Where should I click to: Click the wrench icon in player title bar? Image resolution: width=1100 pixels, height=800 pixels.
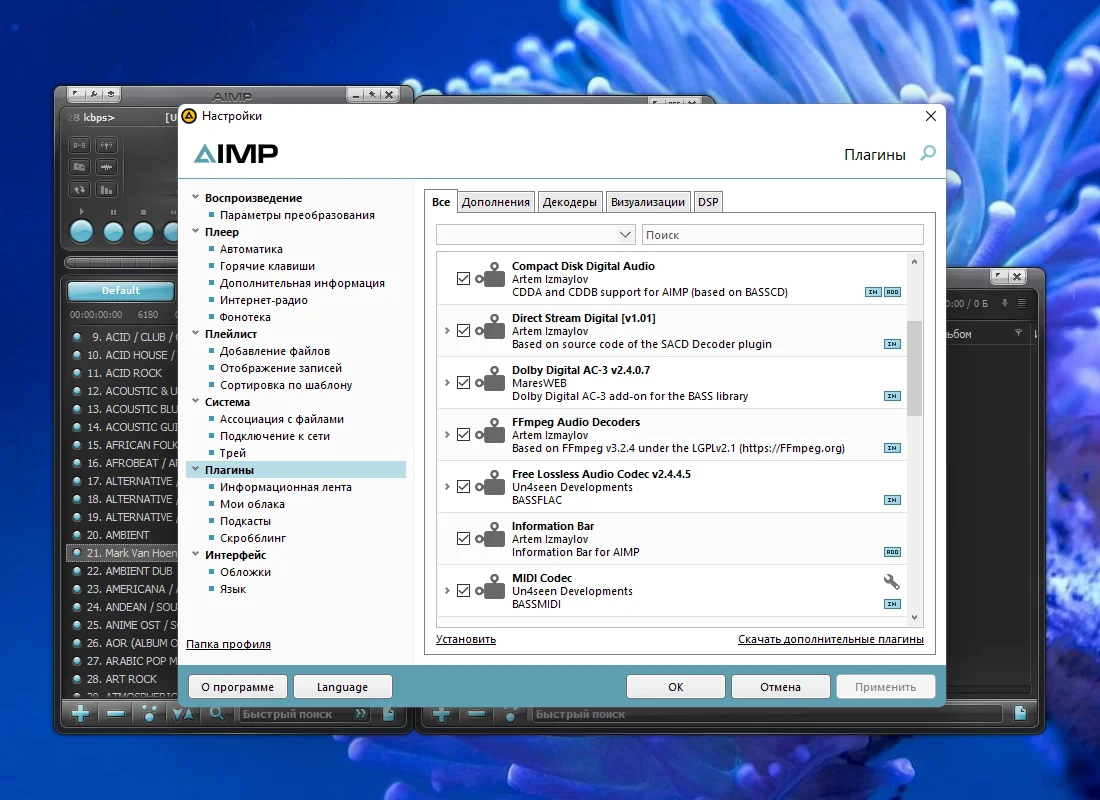[x=93, y=93]
